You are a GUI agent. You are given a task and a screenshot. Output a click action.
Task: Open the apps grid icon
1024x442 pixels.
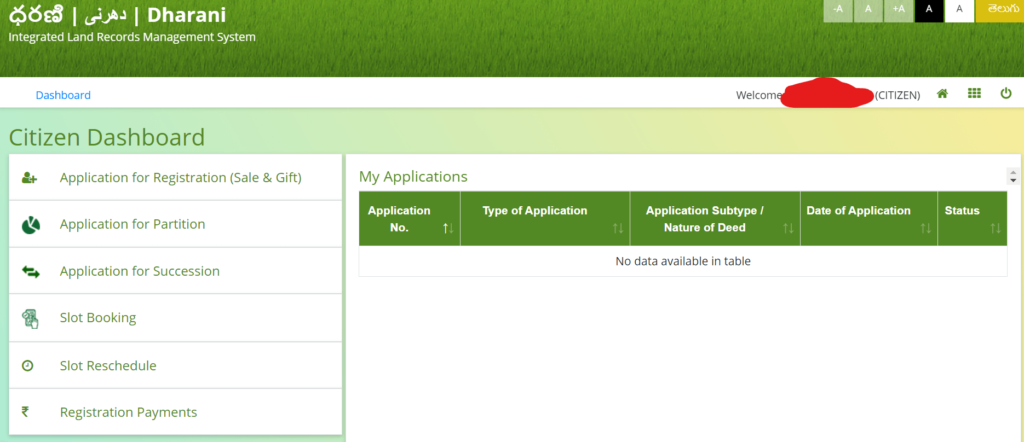[974, 94]
